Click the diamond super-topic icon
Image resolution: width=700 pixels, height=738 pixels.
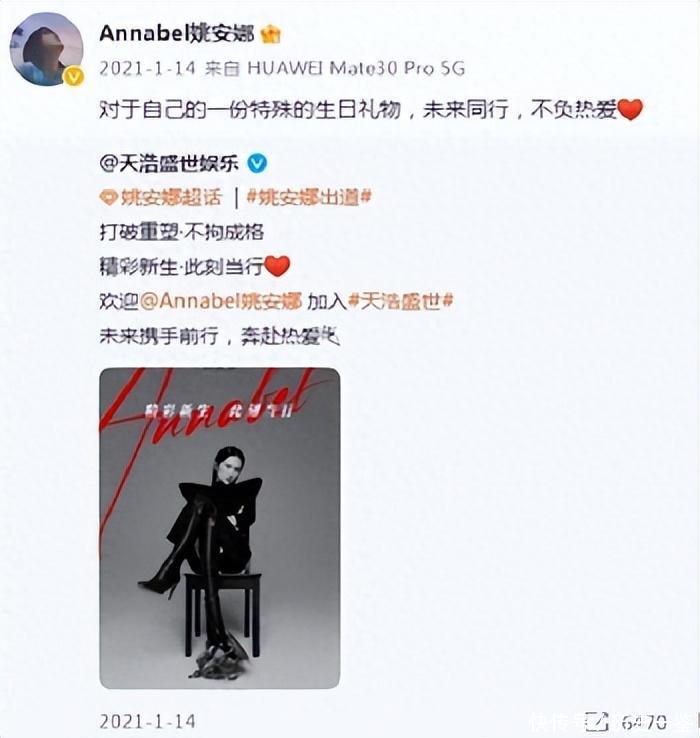click(108, 198)
